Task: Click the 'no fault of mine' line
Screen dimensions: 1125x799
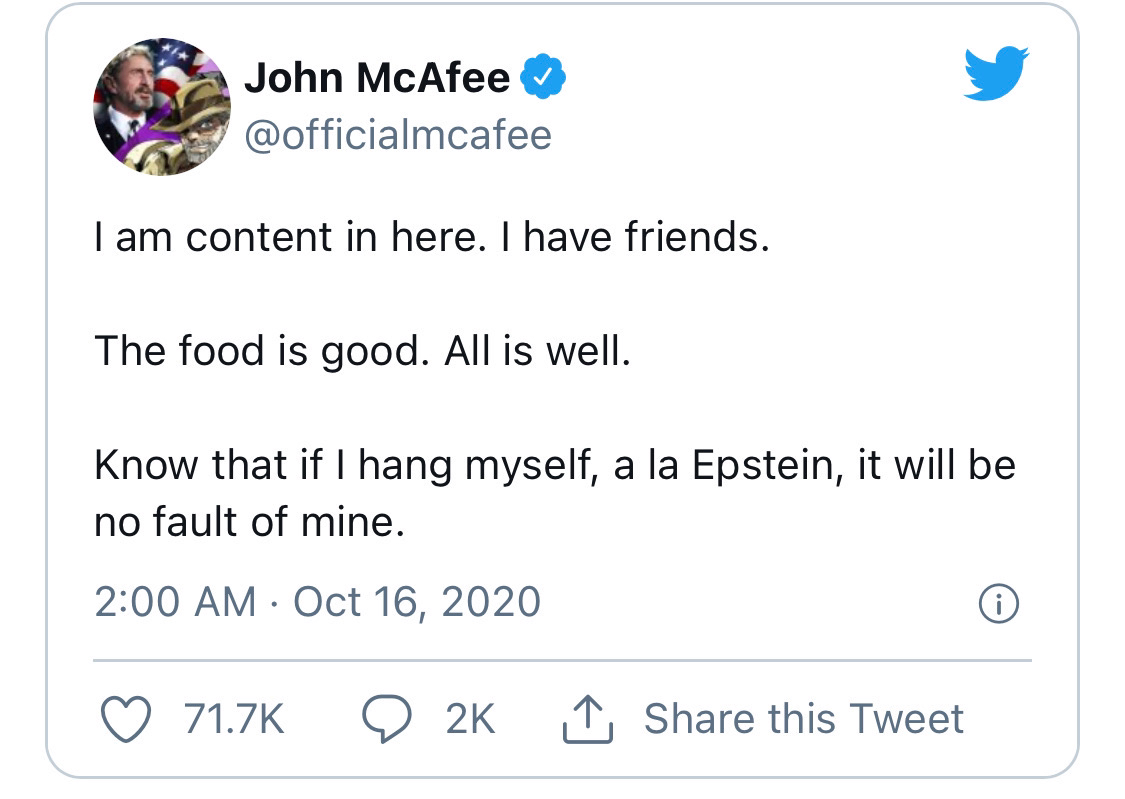Action: pos(249,522)
